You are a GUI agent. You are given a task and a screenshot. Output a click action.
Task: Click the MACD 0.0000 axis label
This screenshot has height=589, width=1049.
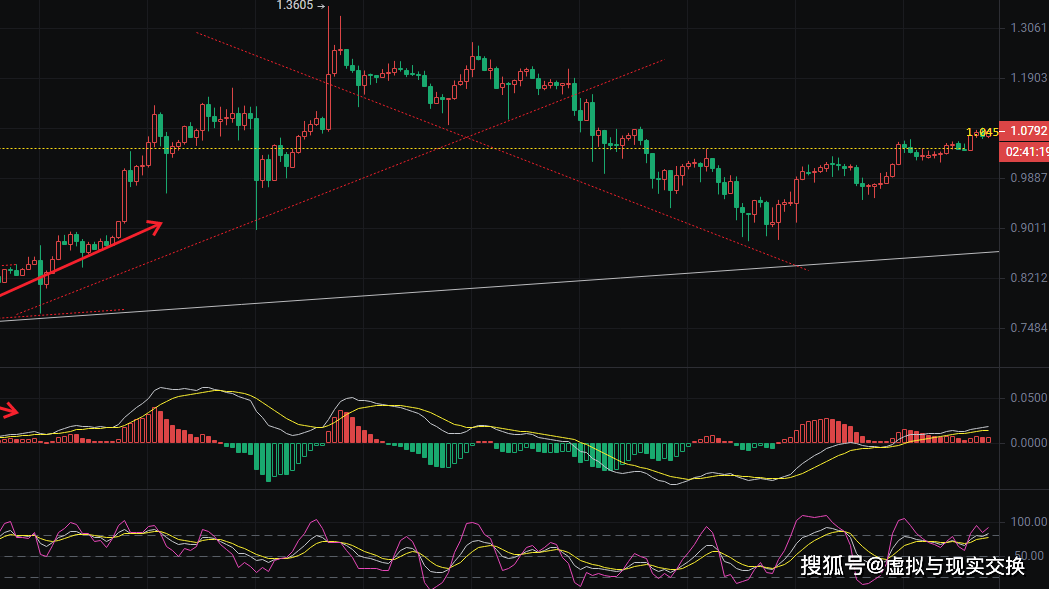click(1028, 442)
